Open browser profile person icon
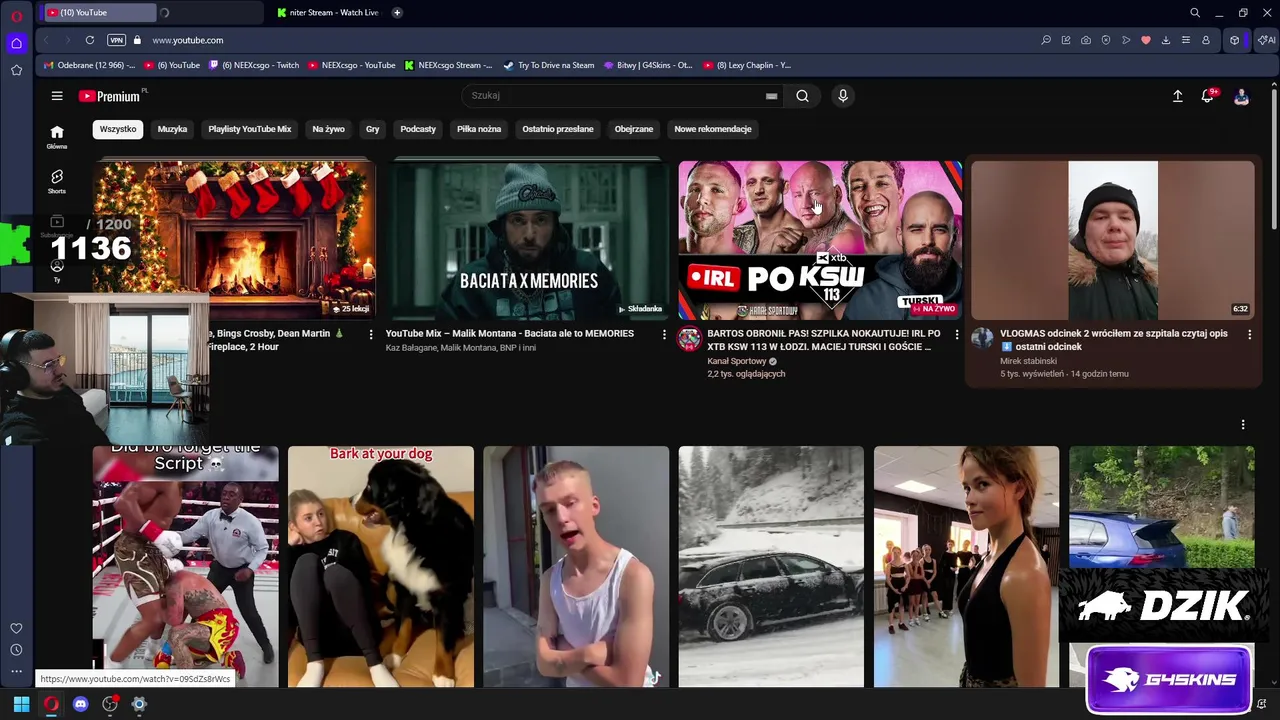 click(x=1206, y=40)
